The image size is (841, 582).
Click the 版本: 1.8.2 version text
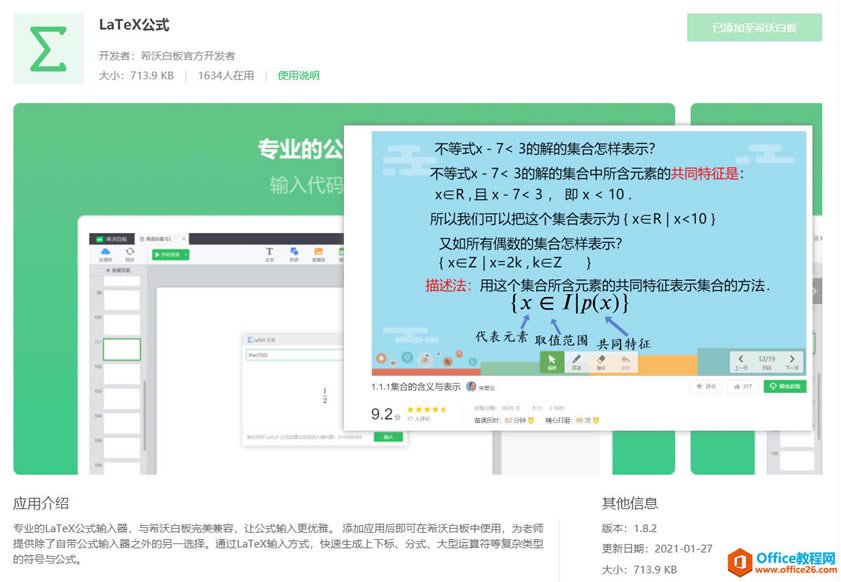coord(629,528)
